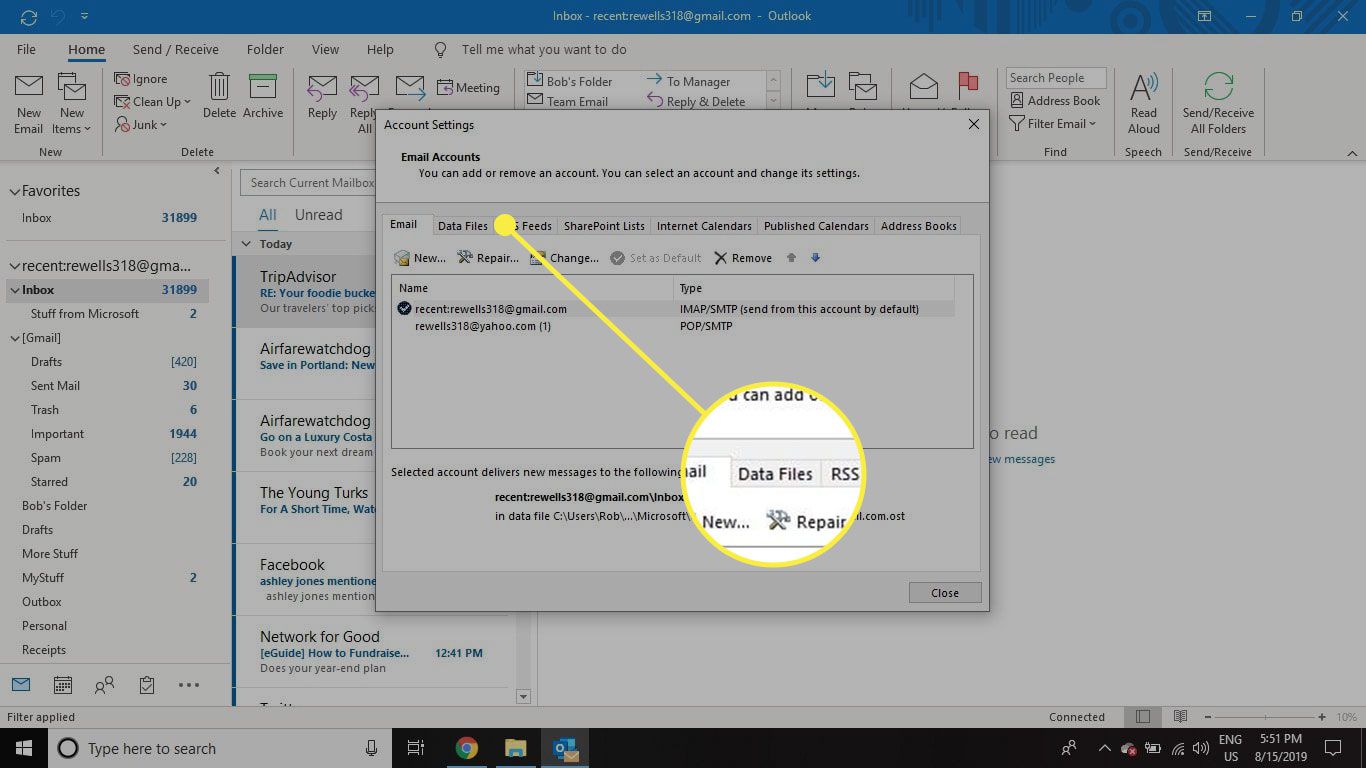The image size is (1366, 768).
Task: Click the Search Current Mailbox field
Action: pos(308,182)
